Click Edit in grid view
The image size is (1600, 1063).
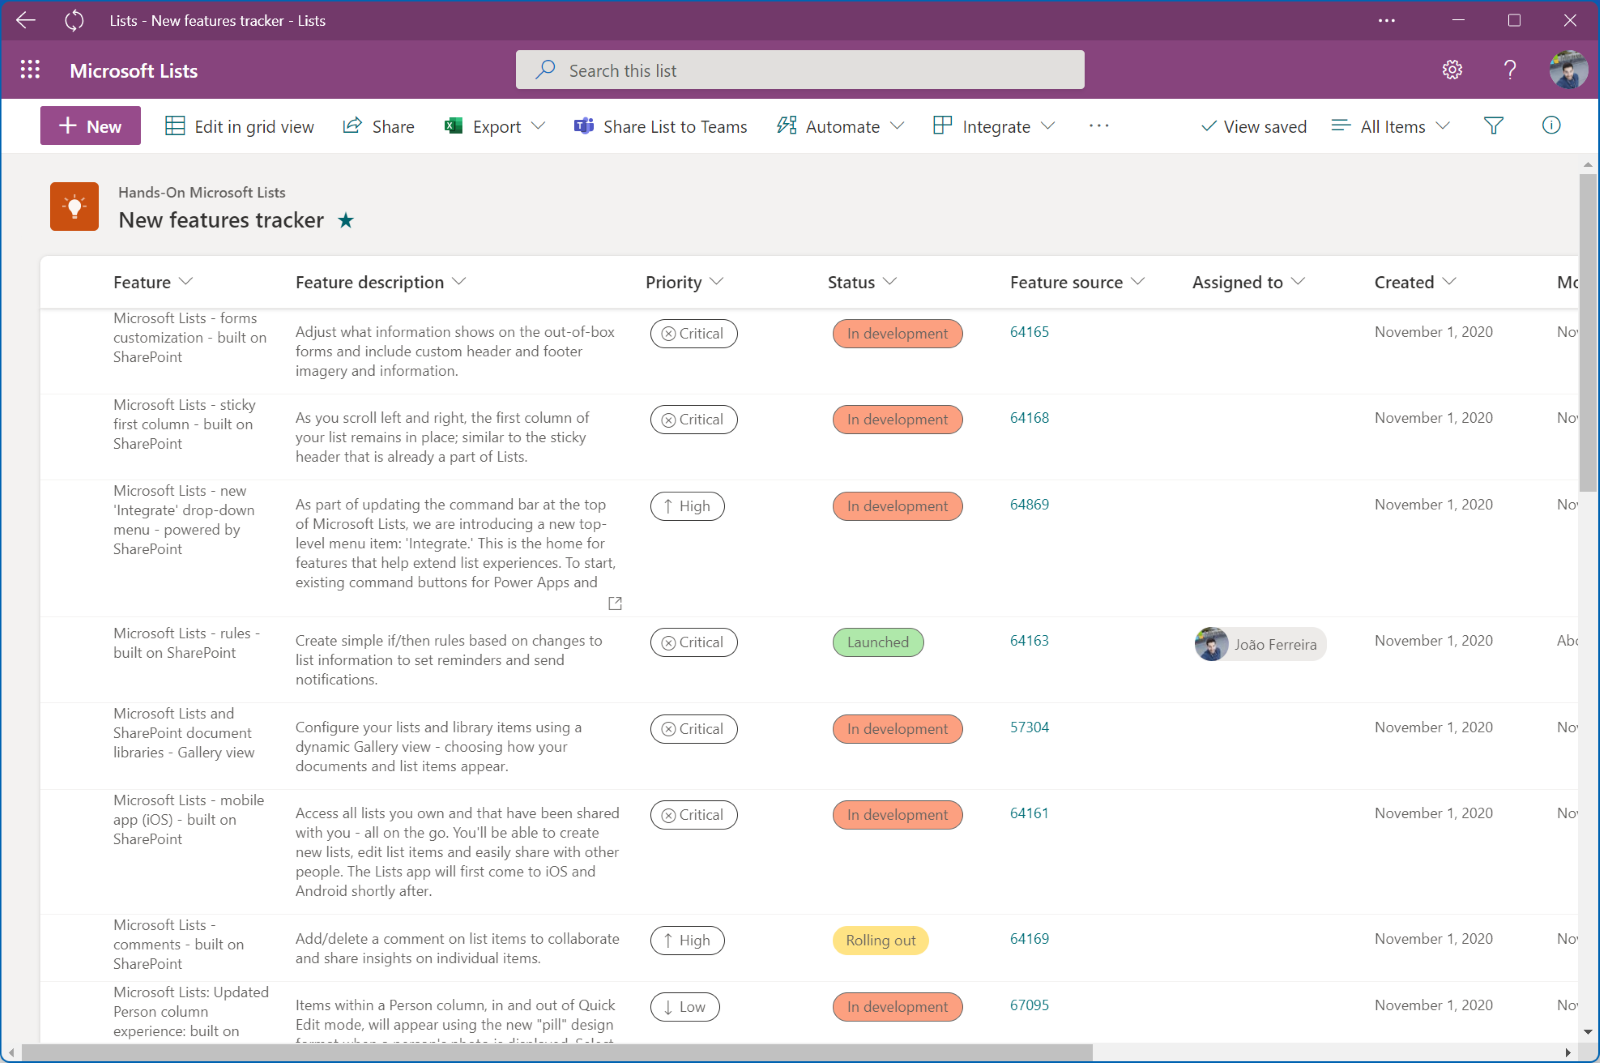[x=239, y=126]
